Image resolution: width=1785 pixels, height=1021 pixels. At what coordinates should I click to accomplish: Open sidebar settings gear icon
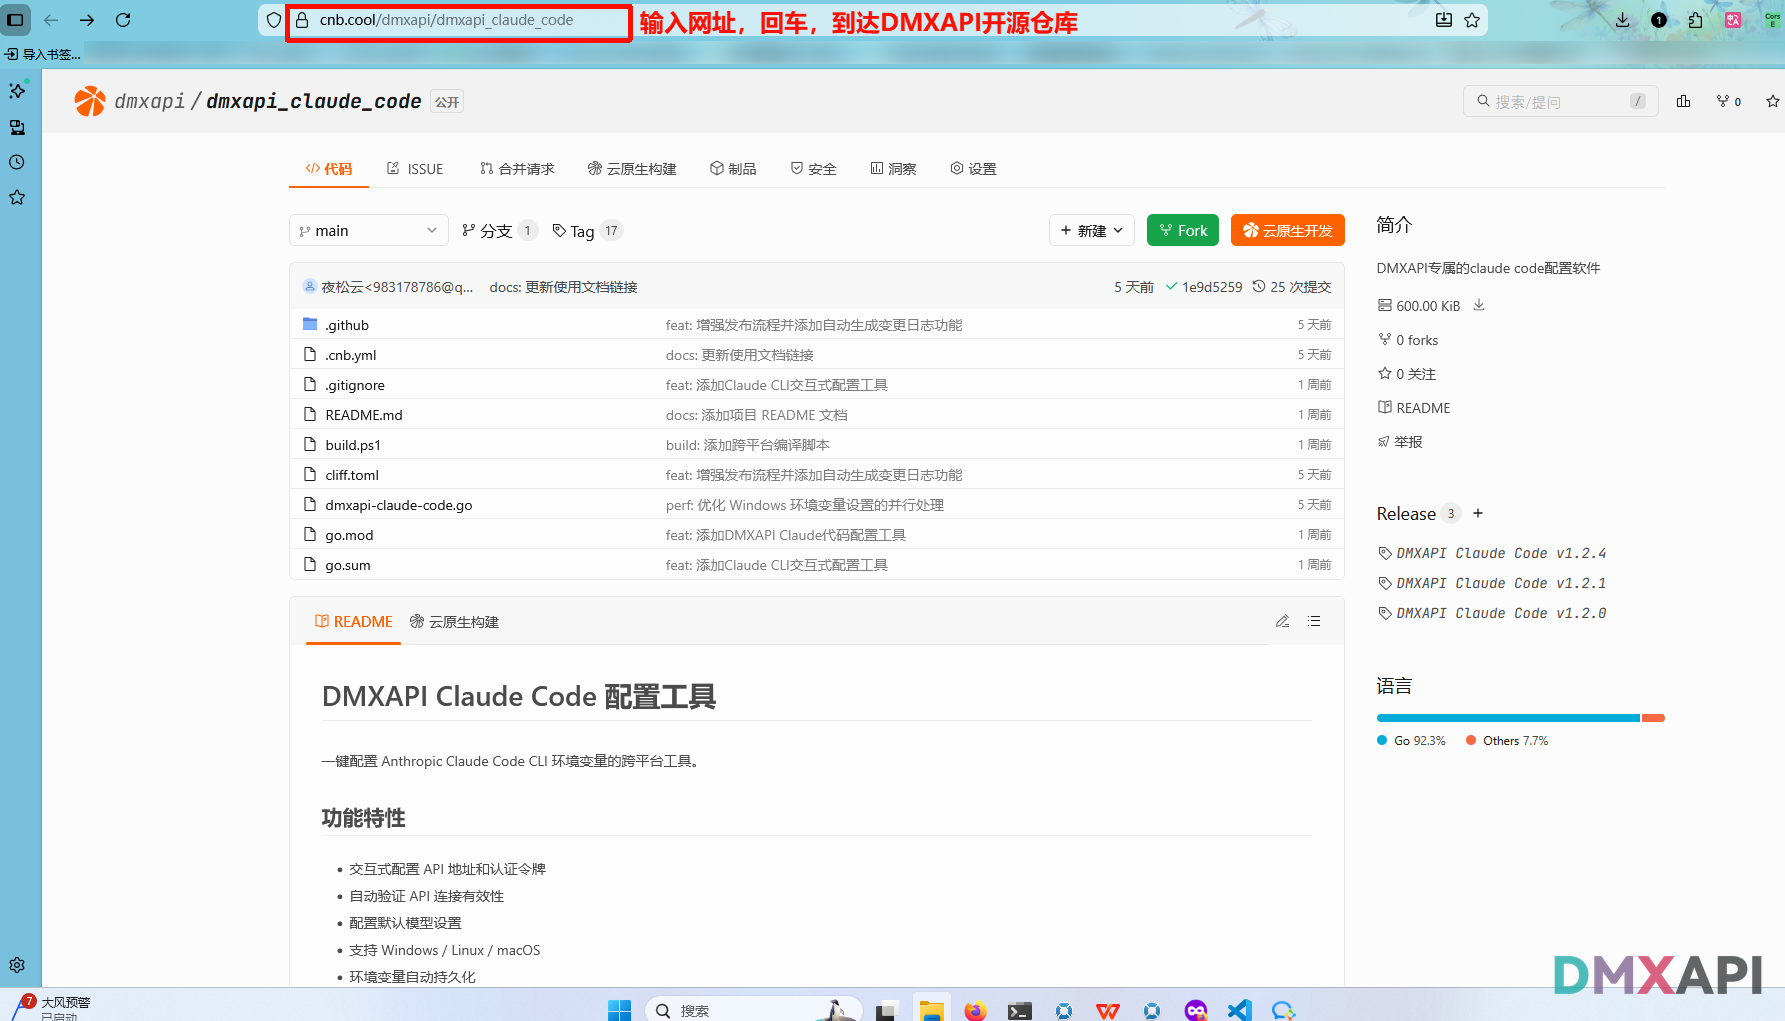pos(17,965)
